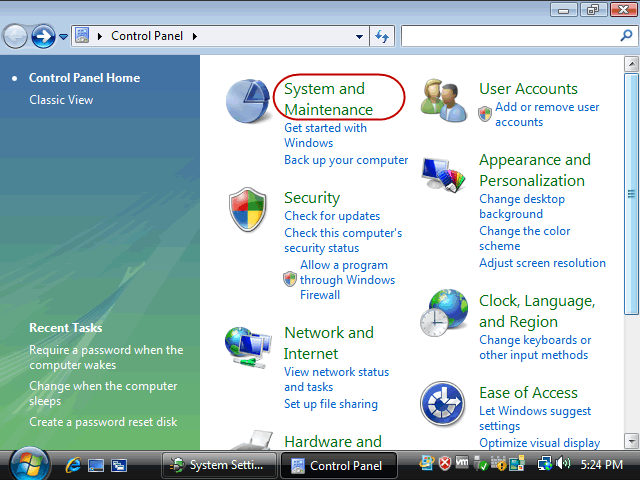Click the scrollbar up arrow
Screen dimensions: 640x480
coord(631,64)
